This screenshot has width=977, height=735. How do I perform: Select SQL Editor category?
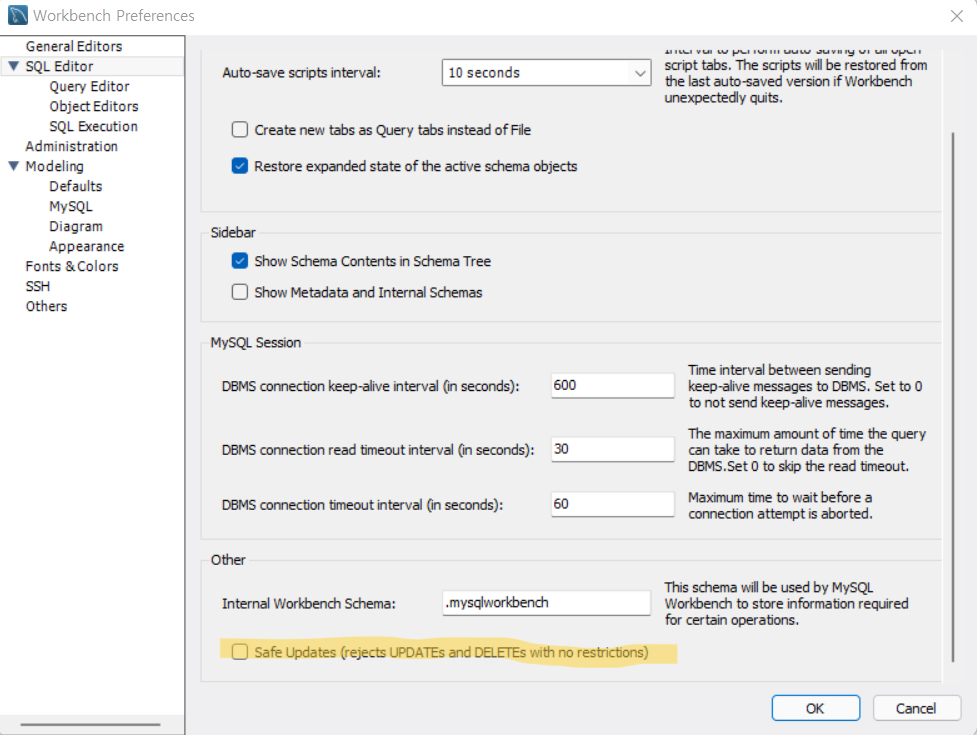[x=59, y=66]
